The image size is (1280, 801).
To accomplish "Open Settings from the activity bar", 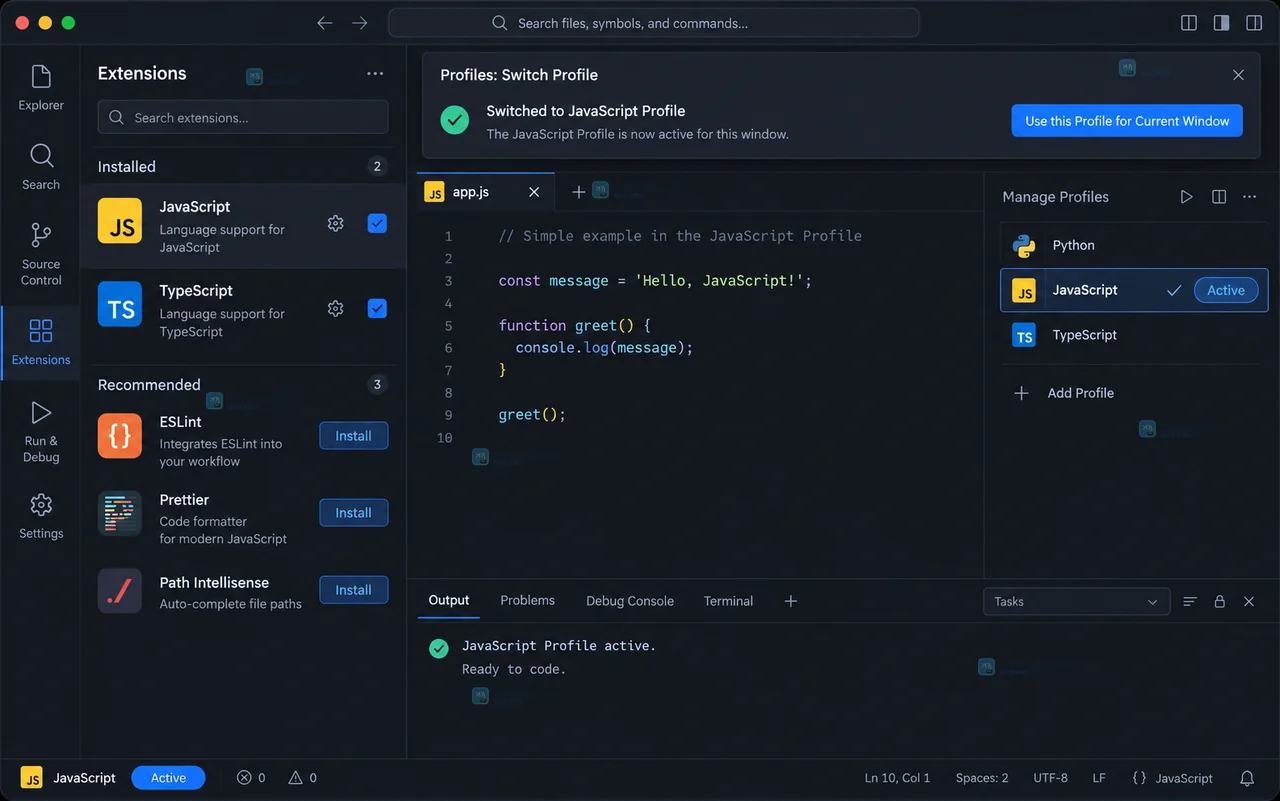I will 41,516.
